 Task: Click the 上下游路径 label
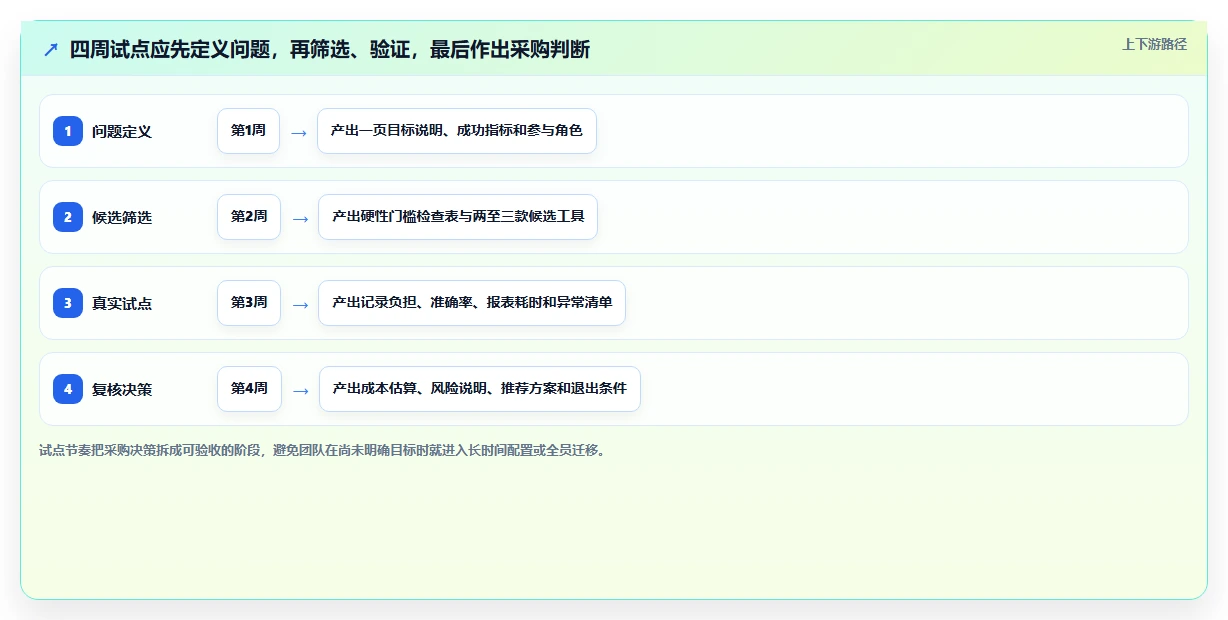1154,44
